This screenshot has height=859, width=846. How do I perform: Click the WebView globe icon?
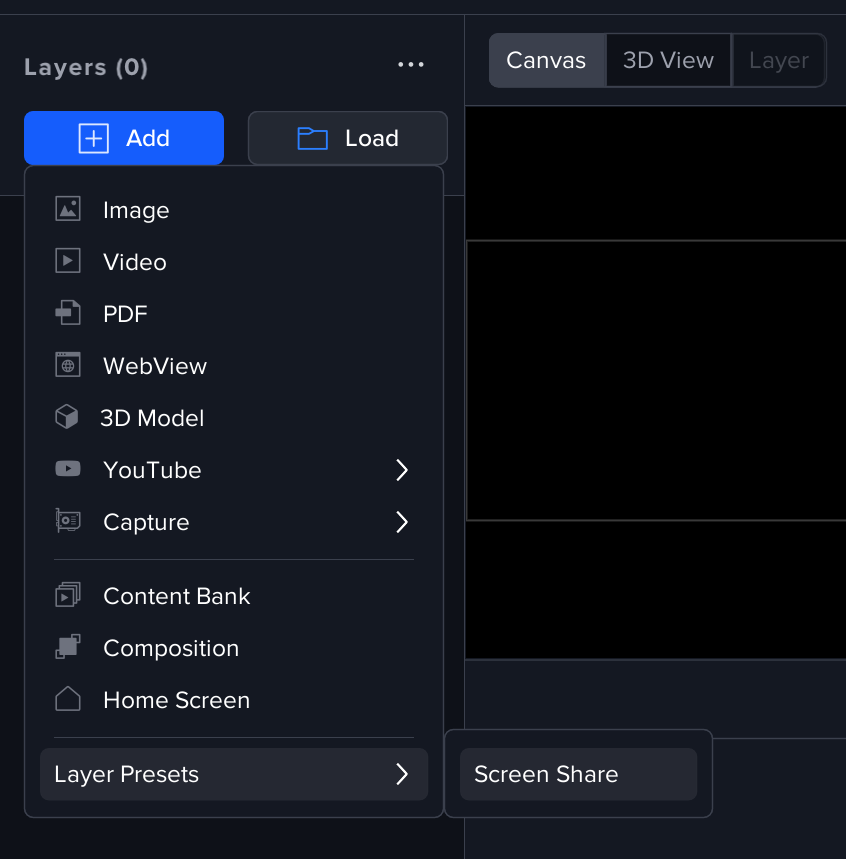click(x=67, y=366)
